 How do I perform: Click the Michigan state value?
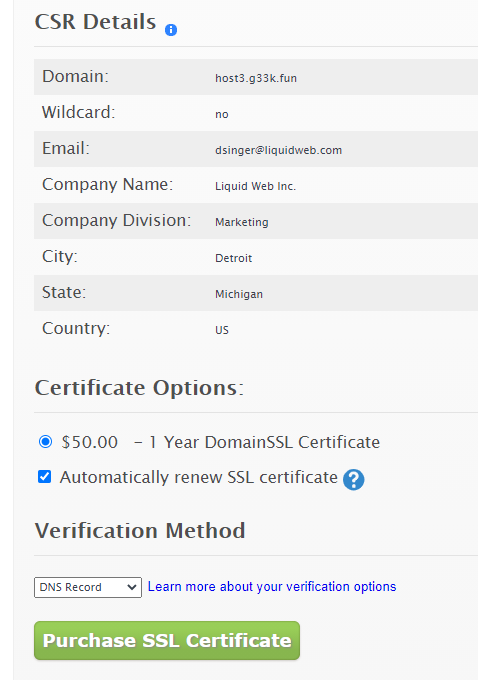pos(239,294)
